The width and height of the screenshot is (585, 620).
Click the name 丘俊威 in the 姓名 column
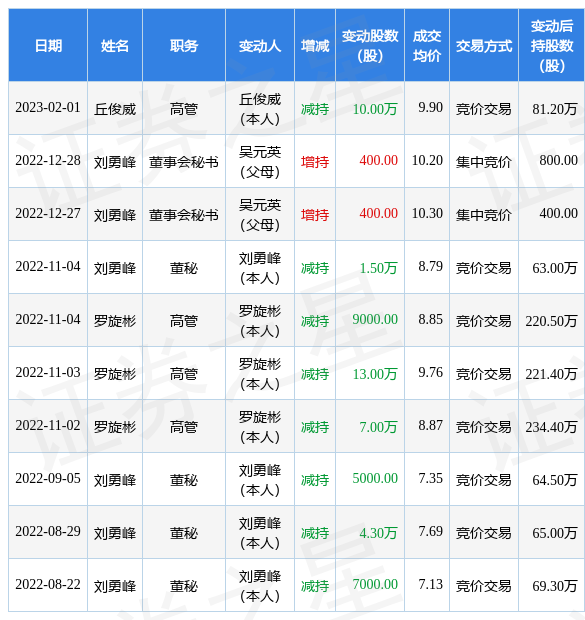(x=115, y=109)
